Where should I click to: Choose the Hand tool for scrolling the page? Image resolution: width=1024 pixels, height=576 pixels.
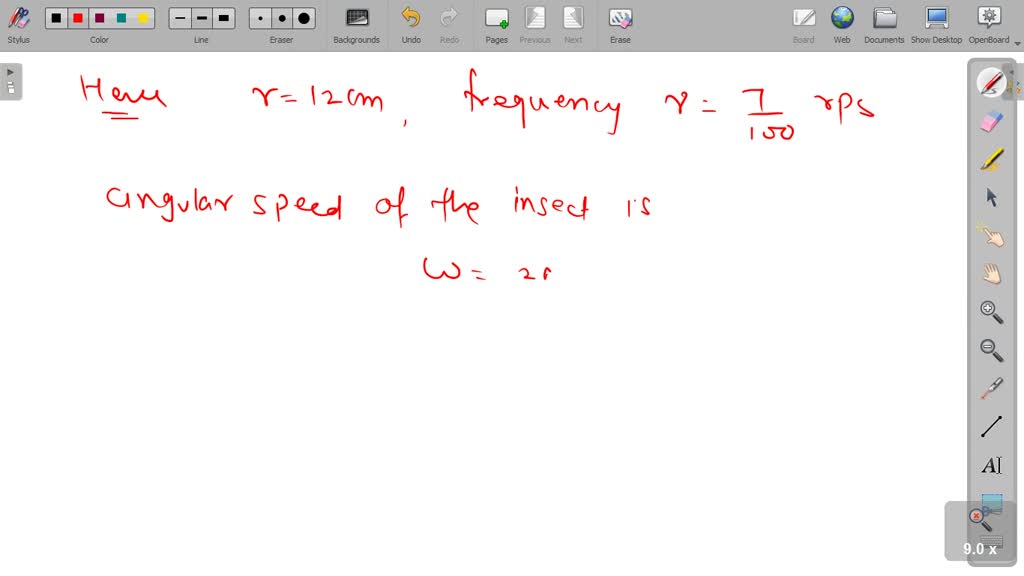[989, 274]
